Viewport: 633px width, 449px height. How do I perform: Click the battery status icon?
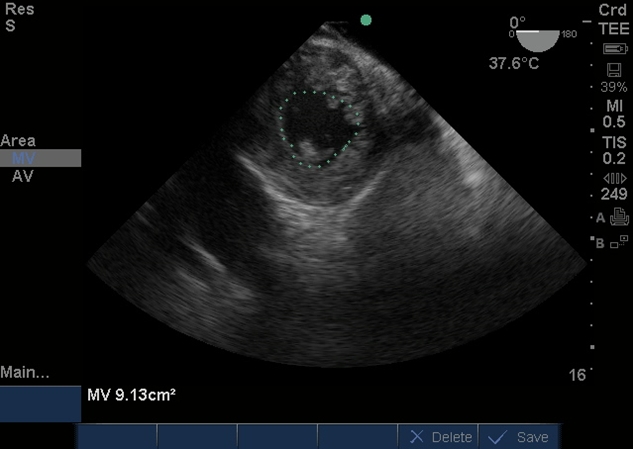coord(615,49)
